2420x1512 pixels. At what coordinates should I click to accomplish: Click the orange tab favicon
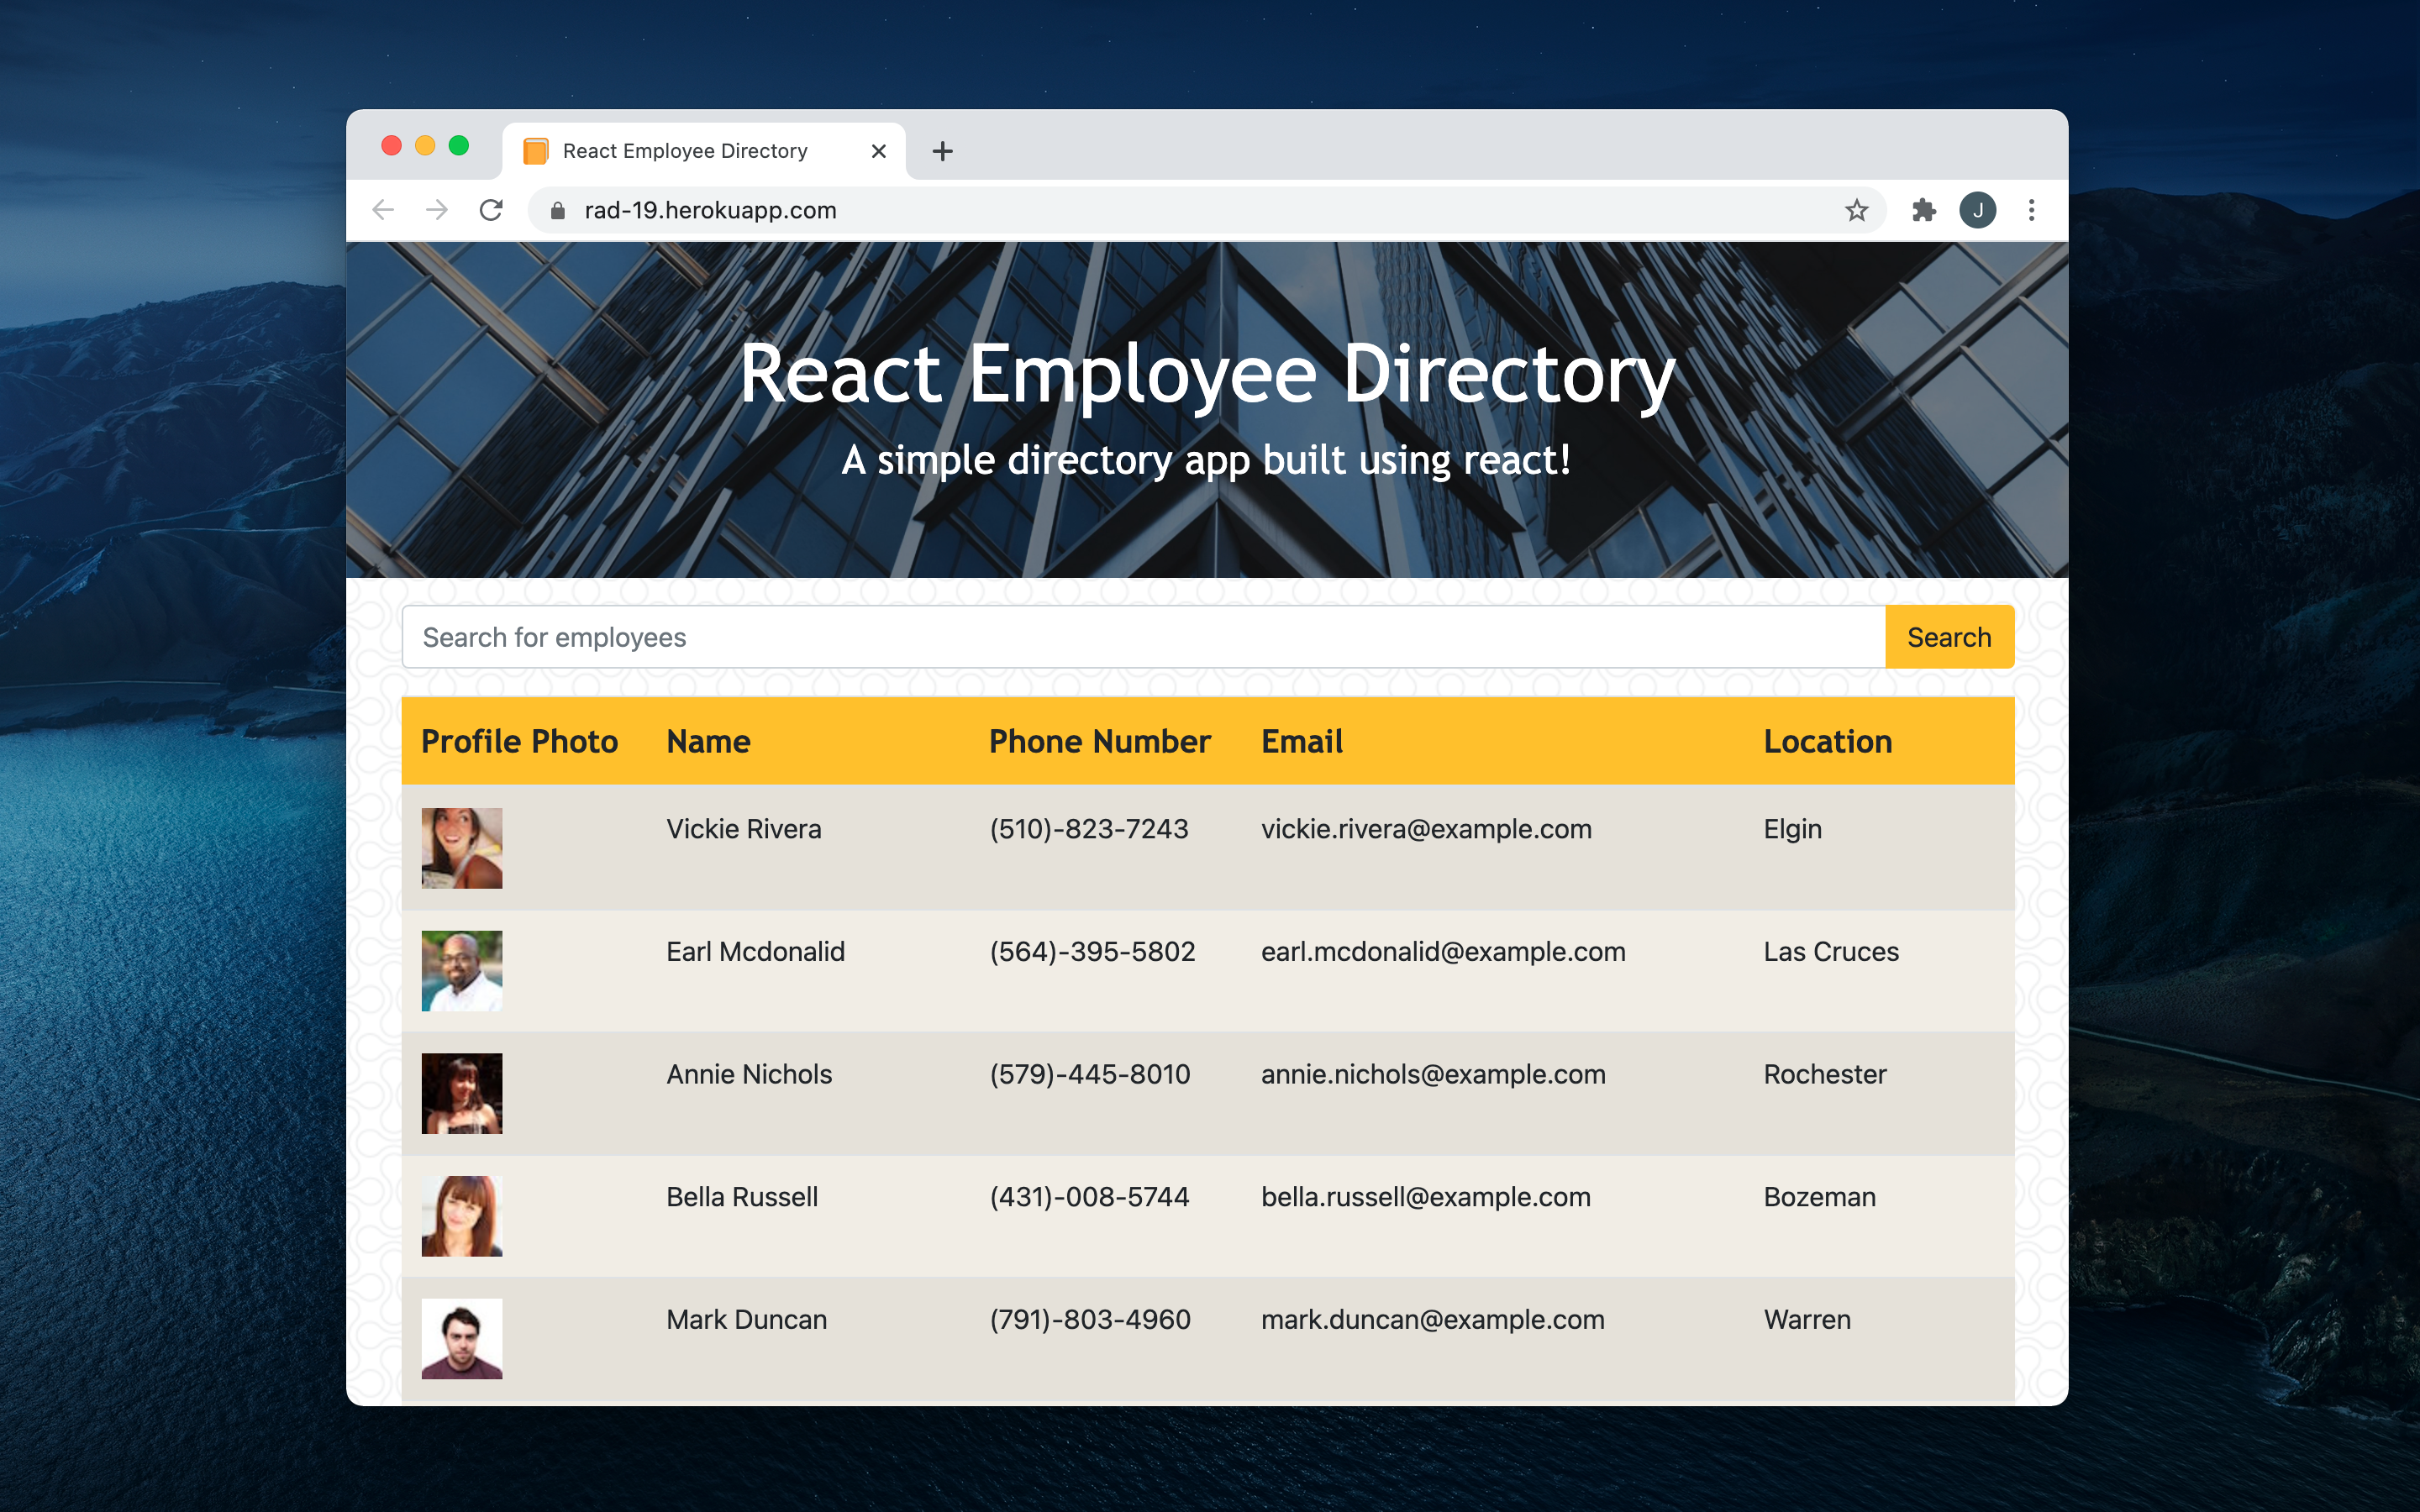[536, 151]
